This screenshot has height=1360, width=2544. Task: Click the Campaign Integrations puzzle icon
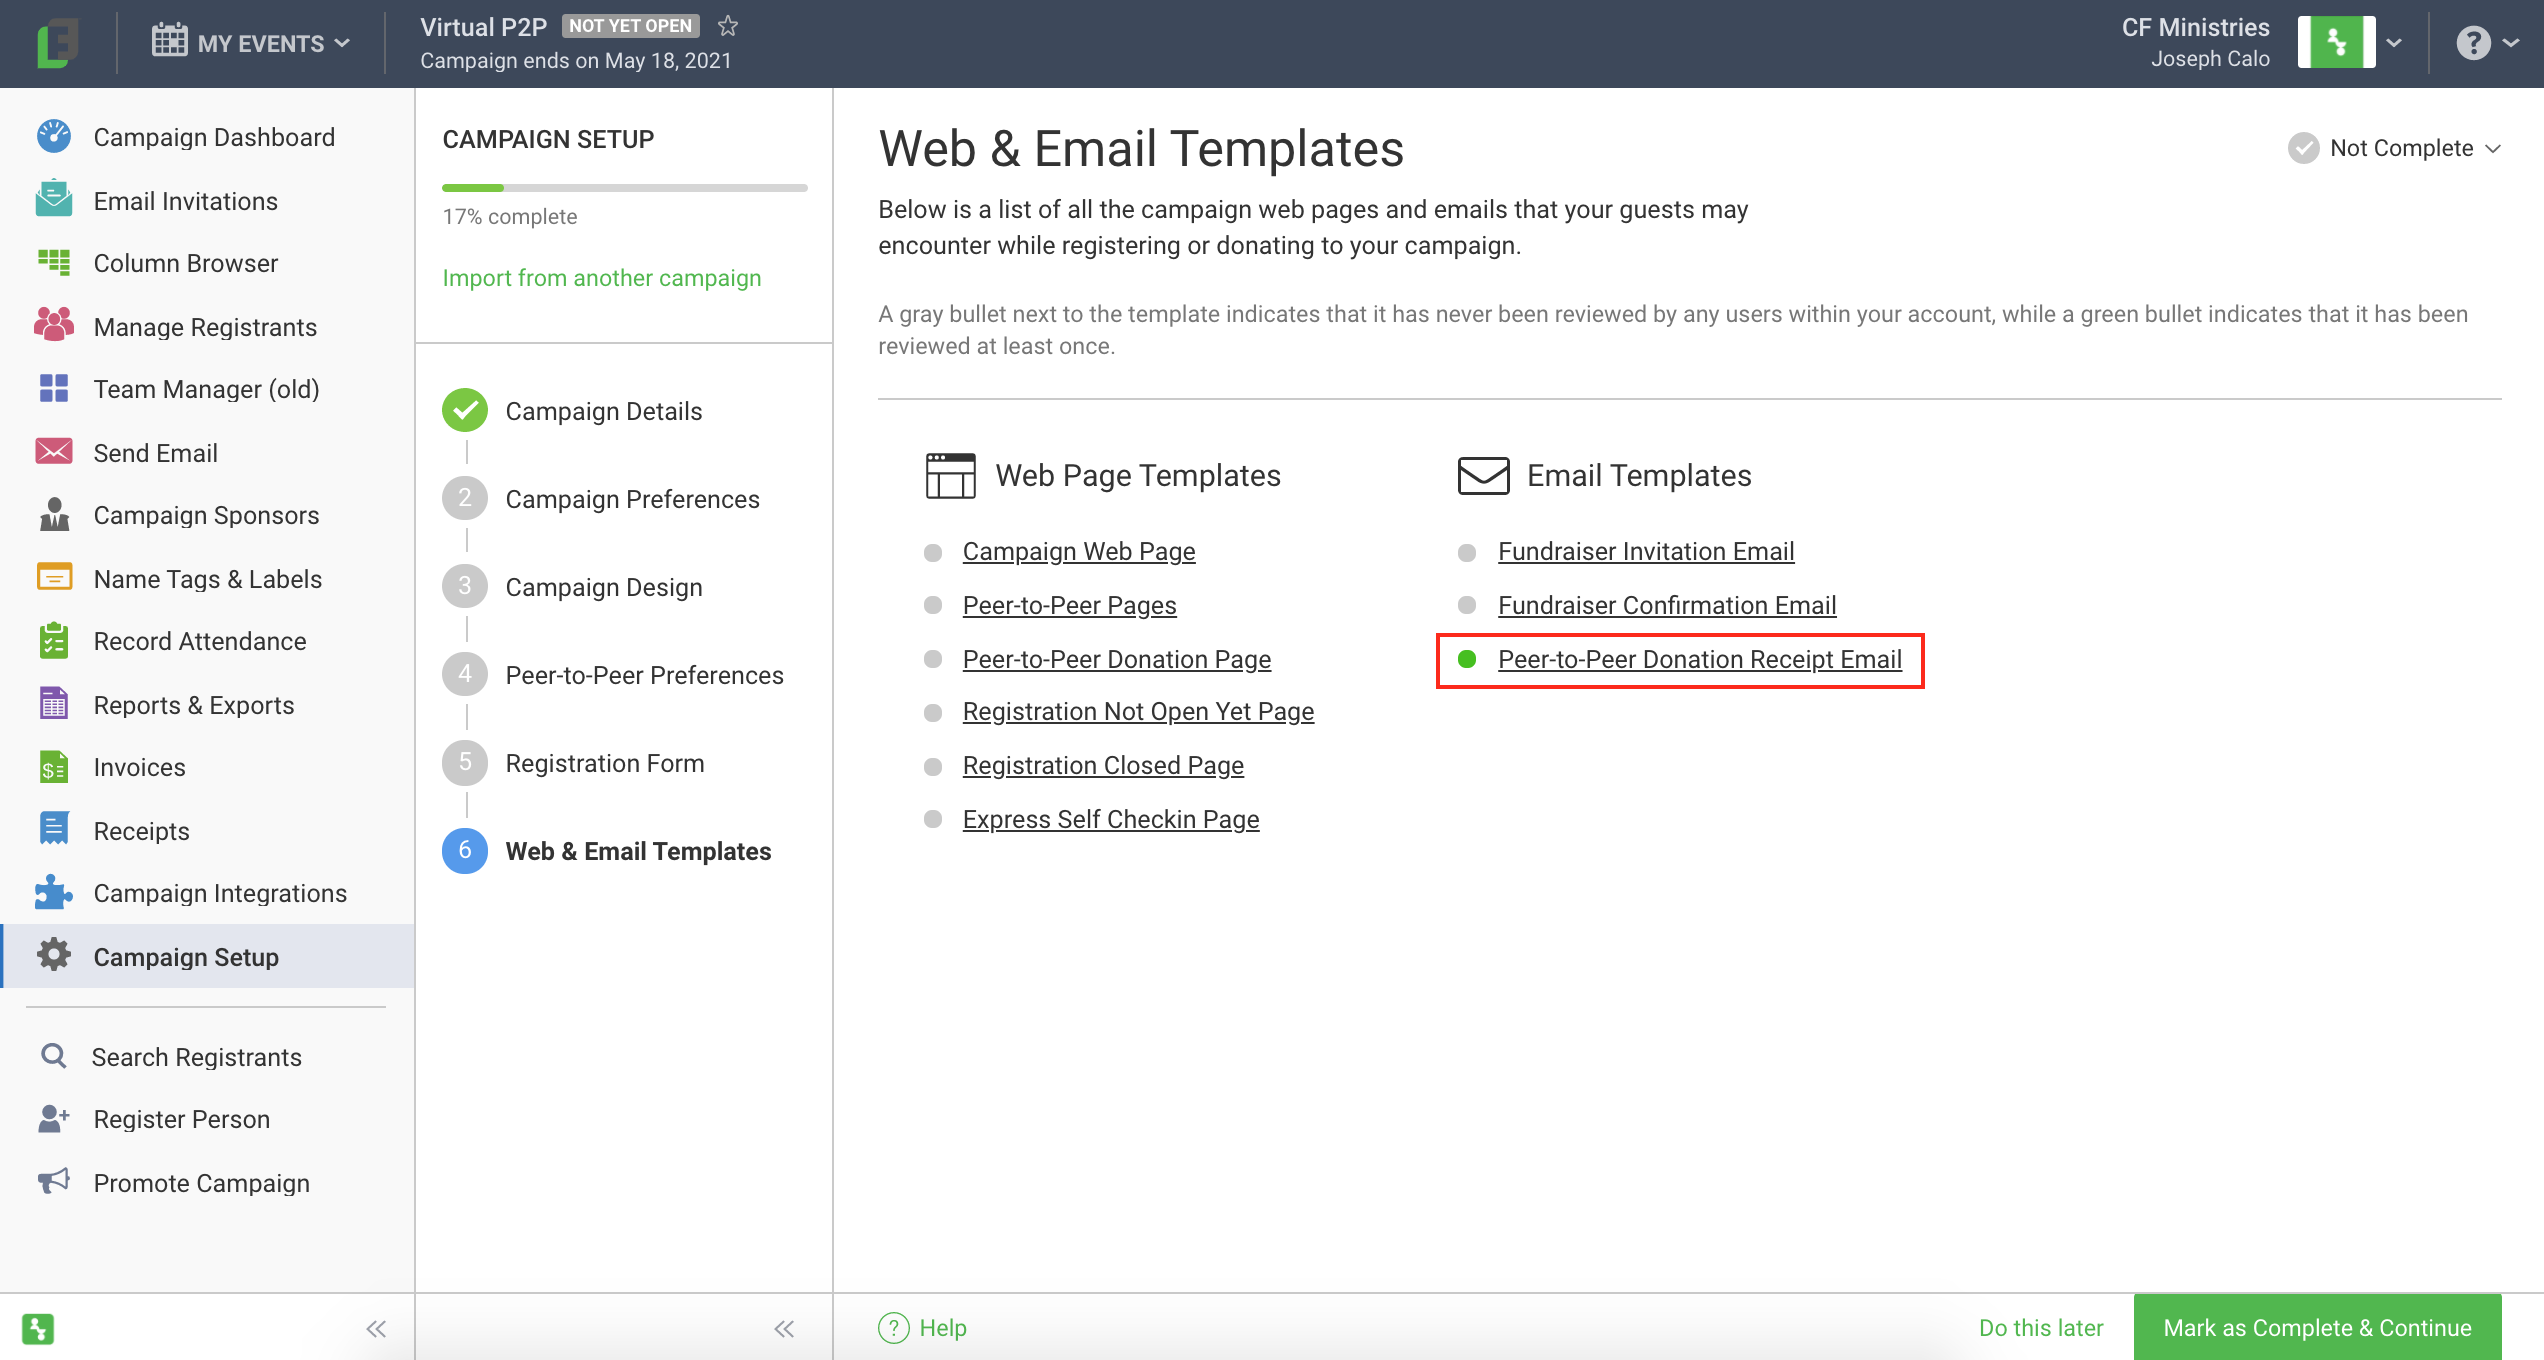click(54, 893)
